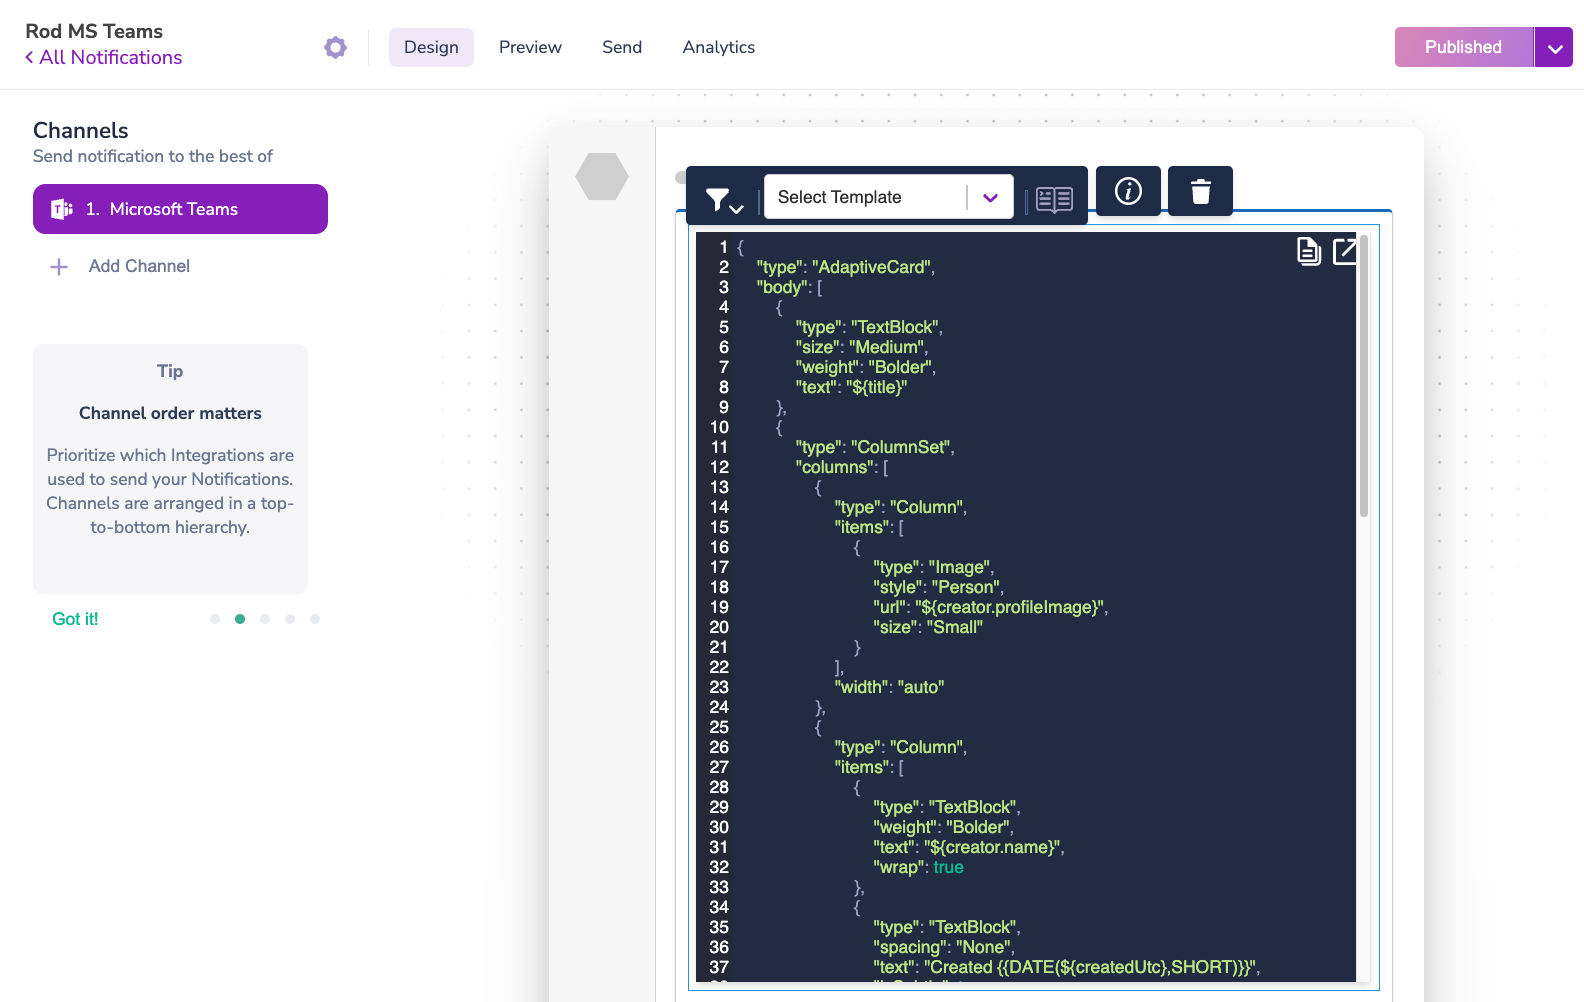
Task: Click the "size": "Small" line
Action: click(x=928, y=627)
